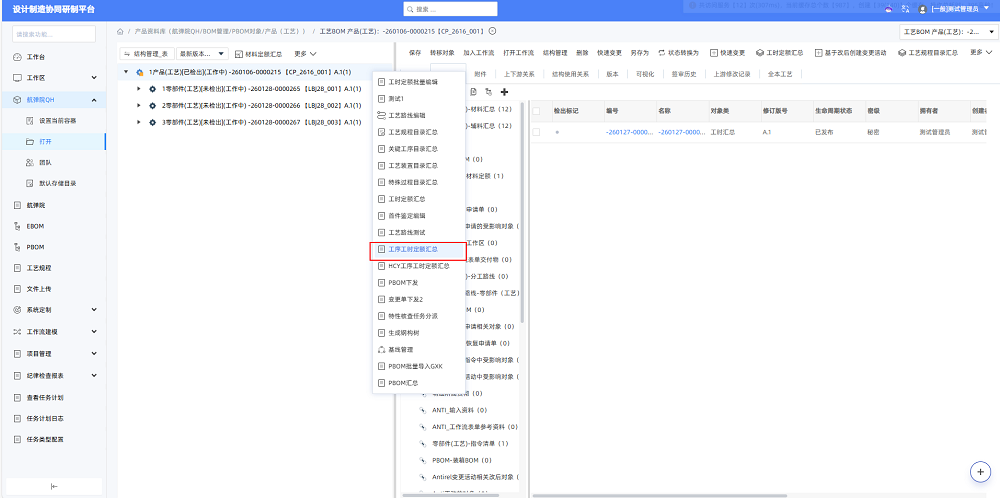Click the 查看任务计划 document icon
The height and width of the screenshot is (498, 1000).
click(17, 397)
